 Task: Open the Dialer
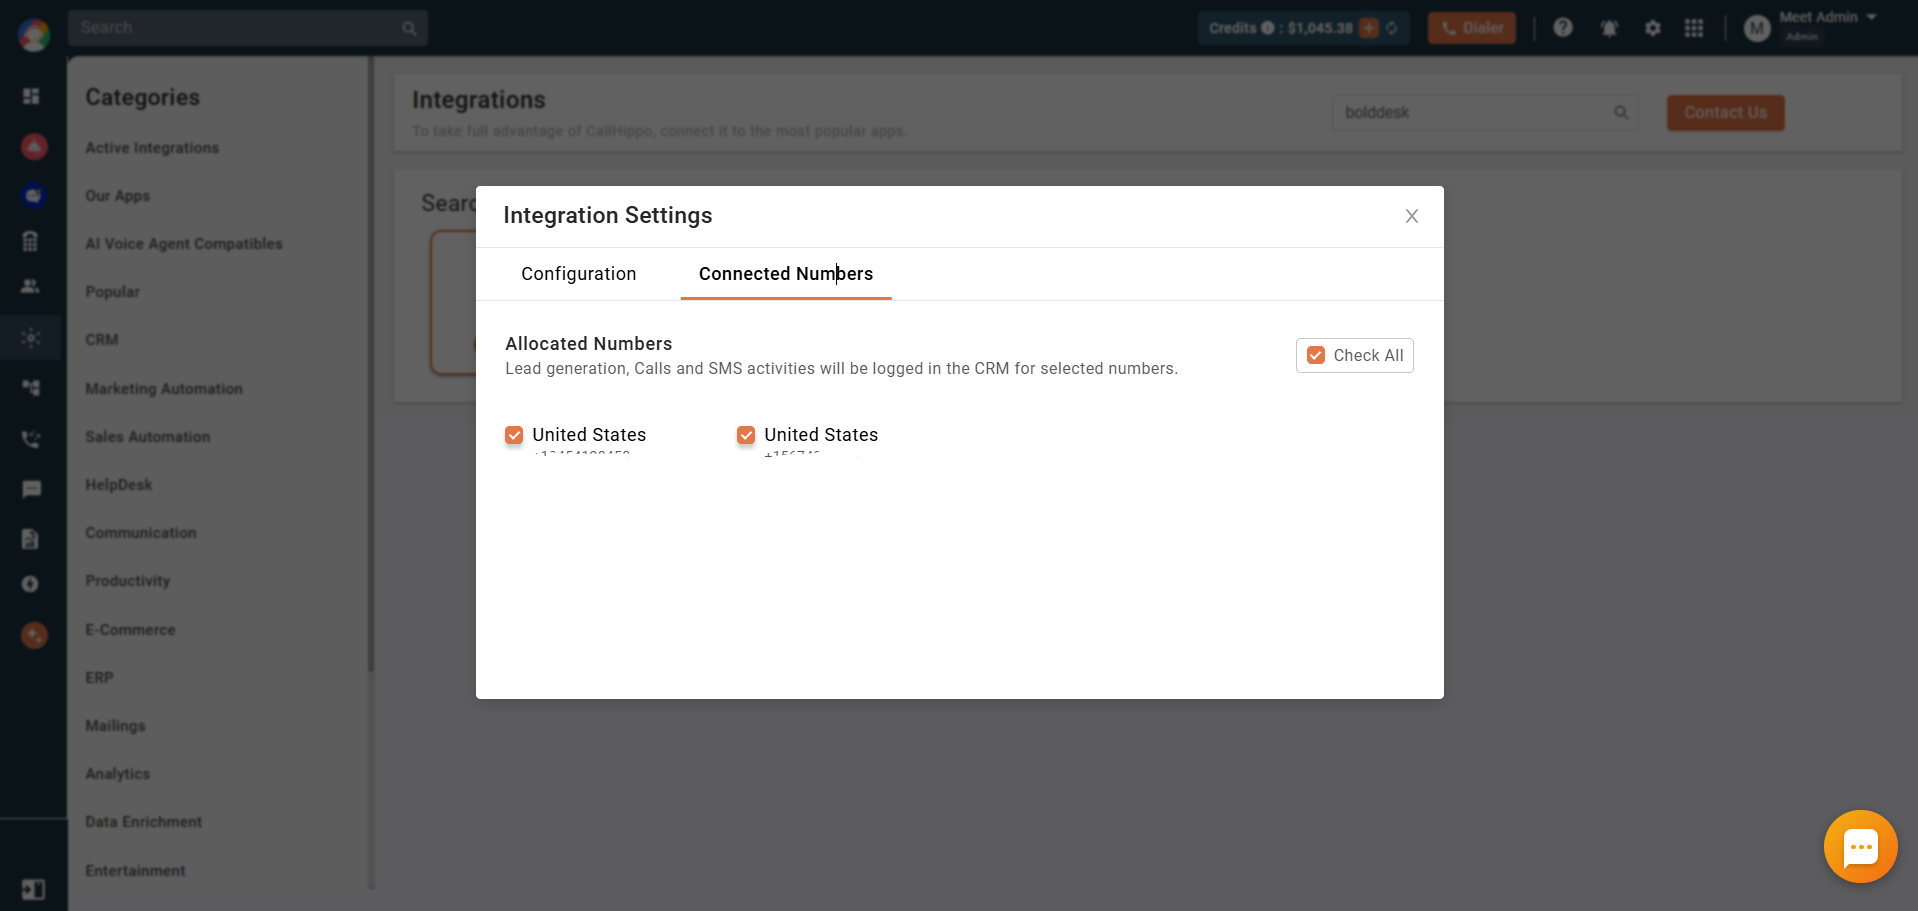pos(1472,28)
